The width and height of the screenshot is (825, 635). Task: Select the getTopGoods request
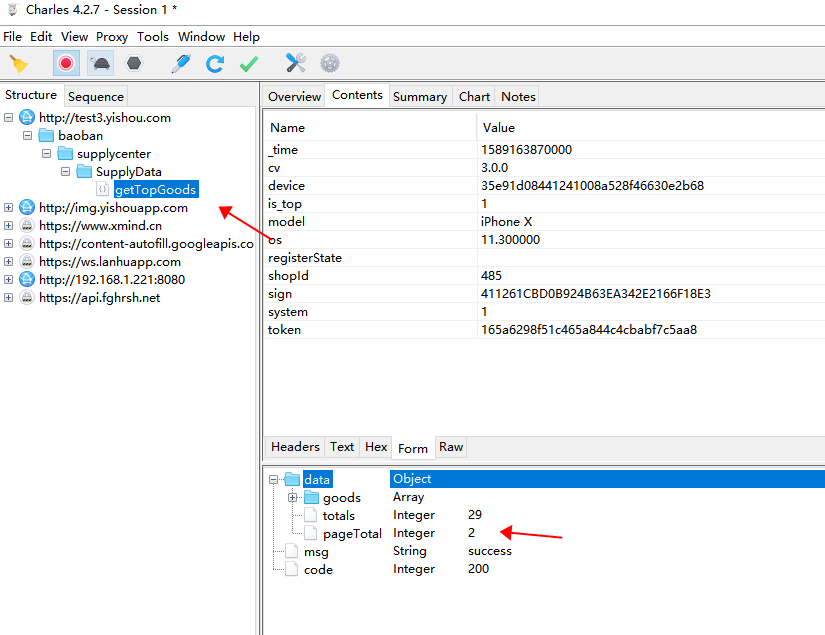click(x=156, y=190)
